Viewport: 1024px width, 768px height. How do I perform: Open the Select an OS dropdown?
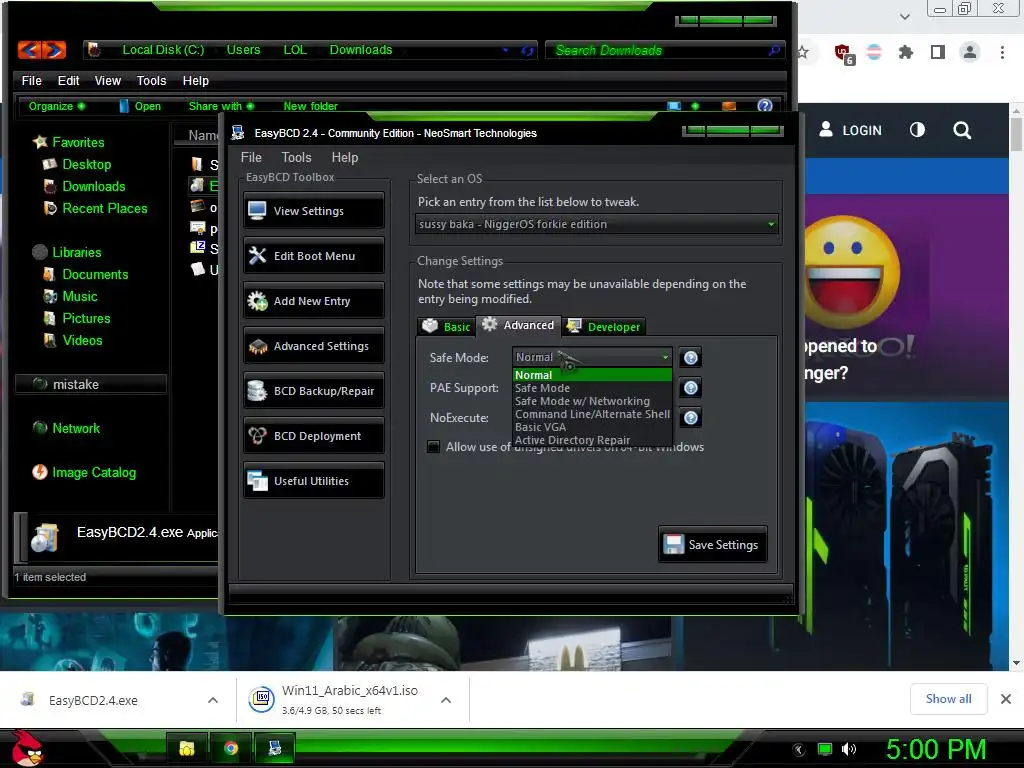point(596,224)
